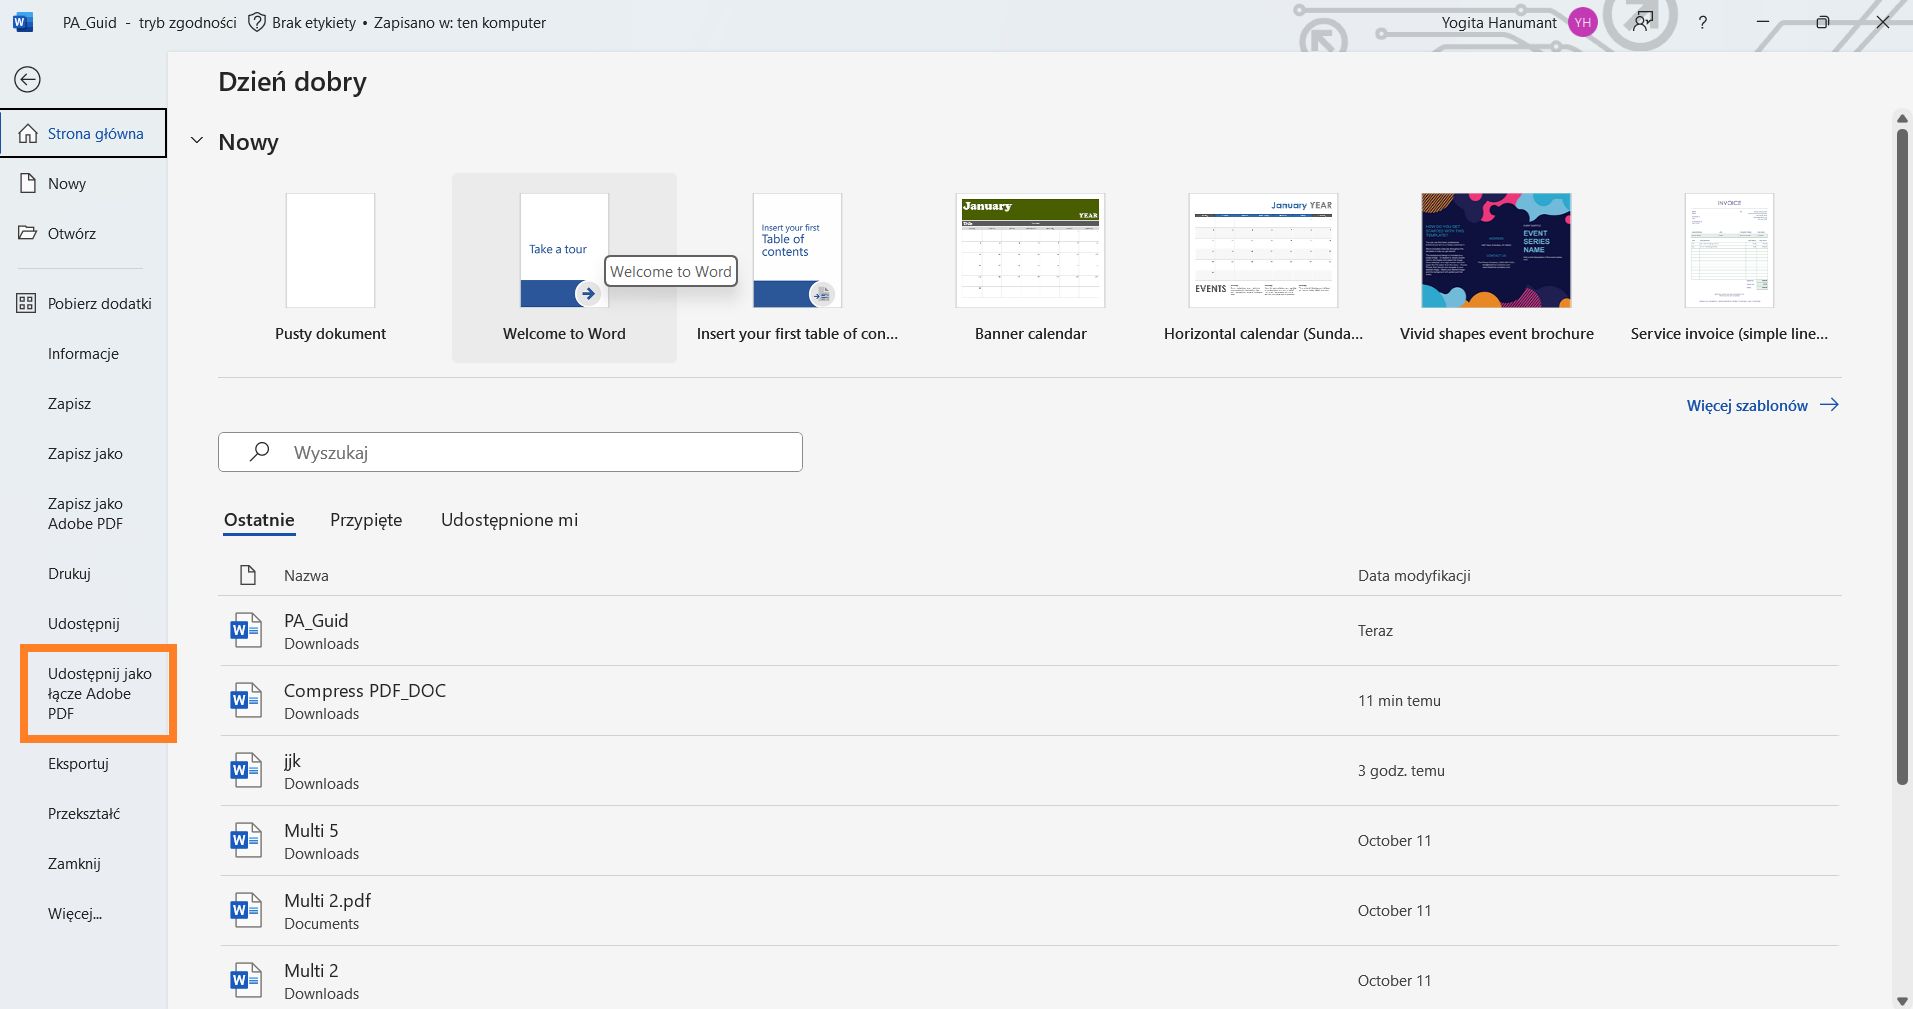
Task: Open Pobierz dodatki to get add-ins
Action: 99,303
